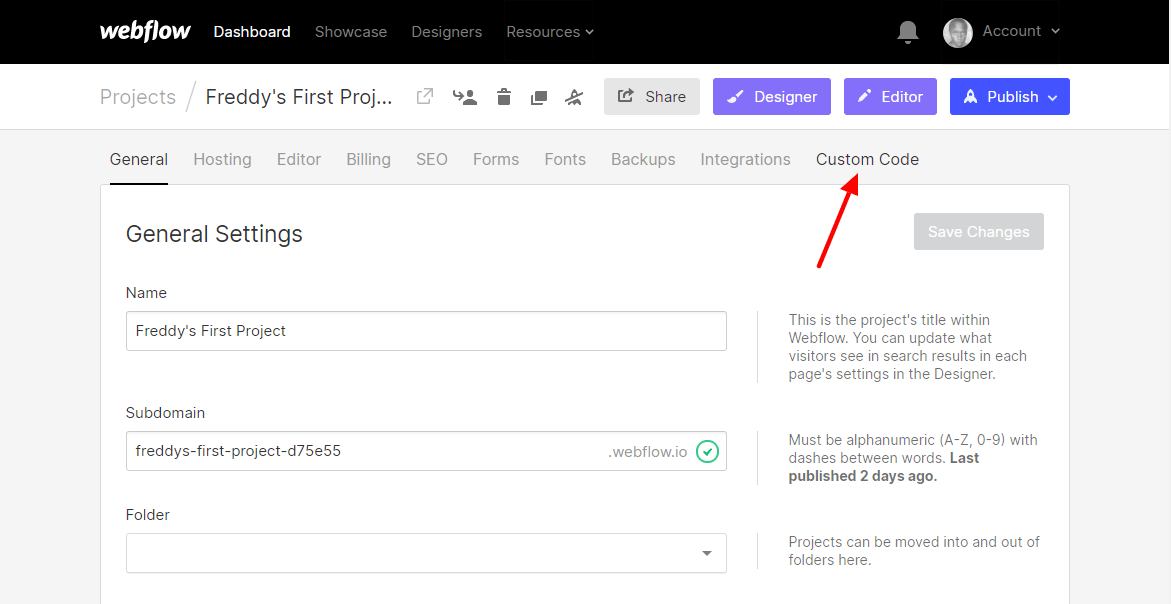Go back to Projects breadcrumb
This screenshot has height=604, width=1171.
coord(138,97)
